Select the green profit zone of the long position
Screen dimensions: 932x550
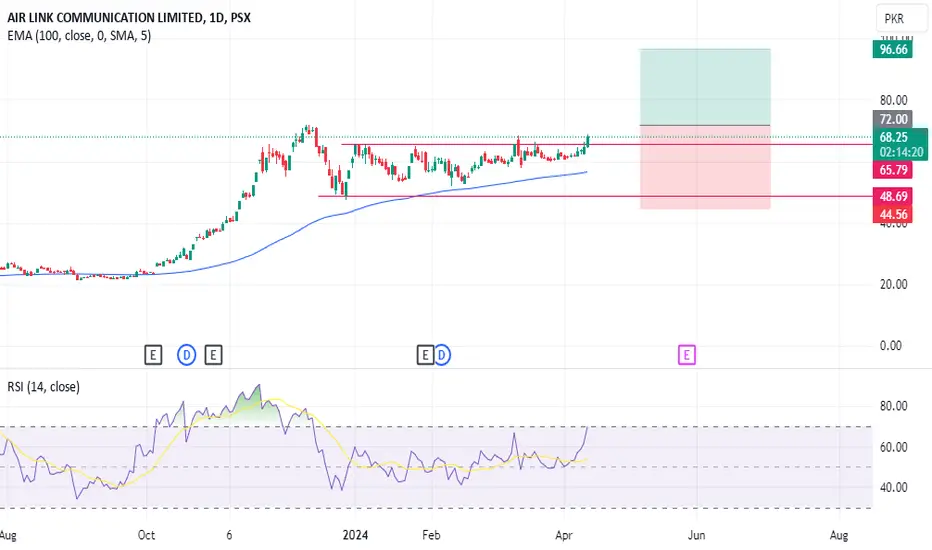pos(705,87)
